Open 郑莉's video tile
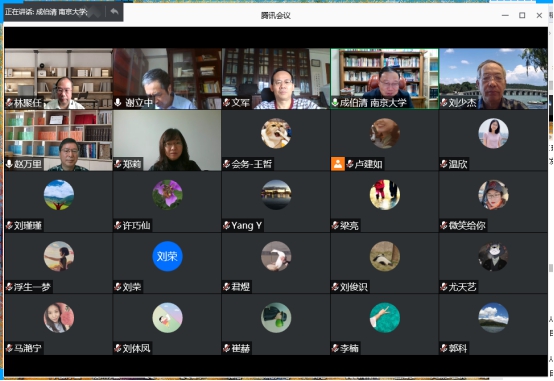Screen dimensions: 554x381 coord(167,140)
